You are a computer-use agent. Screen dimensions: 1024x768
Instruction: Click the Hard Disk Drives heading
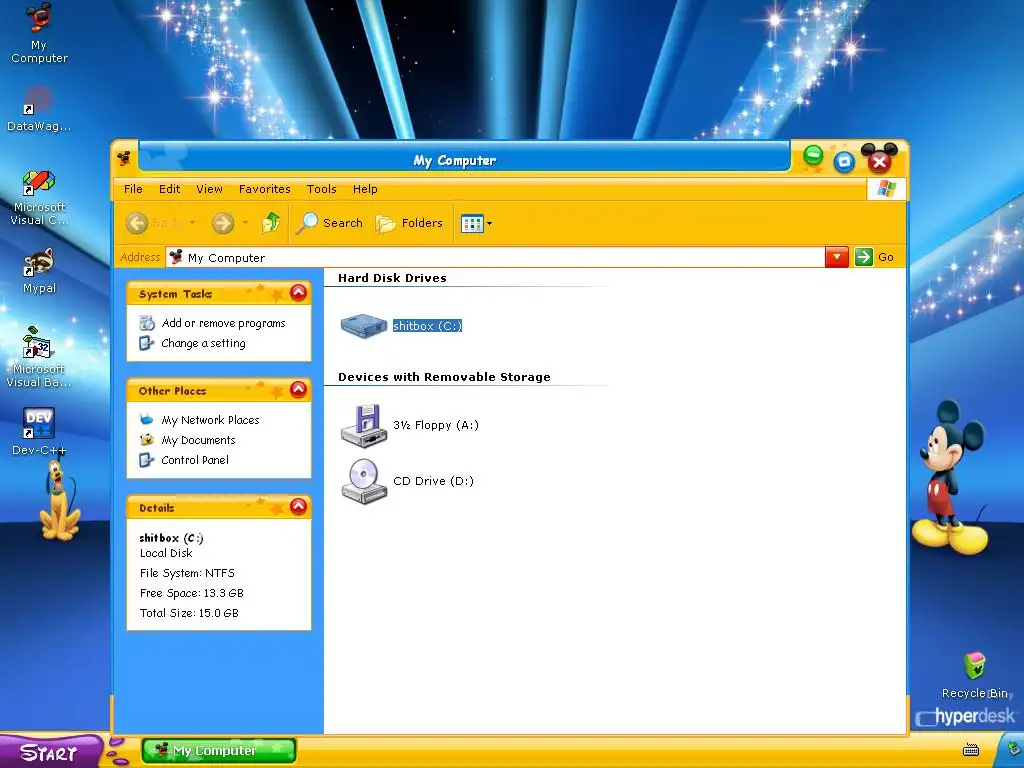(392, 278)
